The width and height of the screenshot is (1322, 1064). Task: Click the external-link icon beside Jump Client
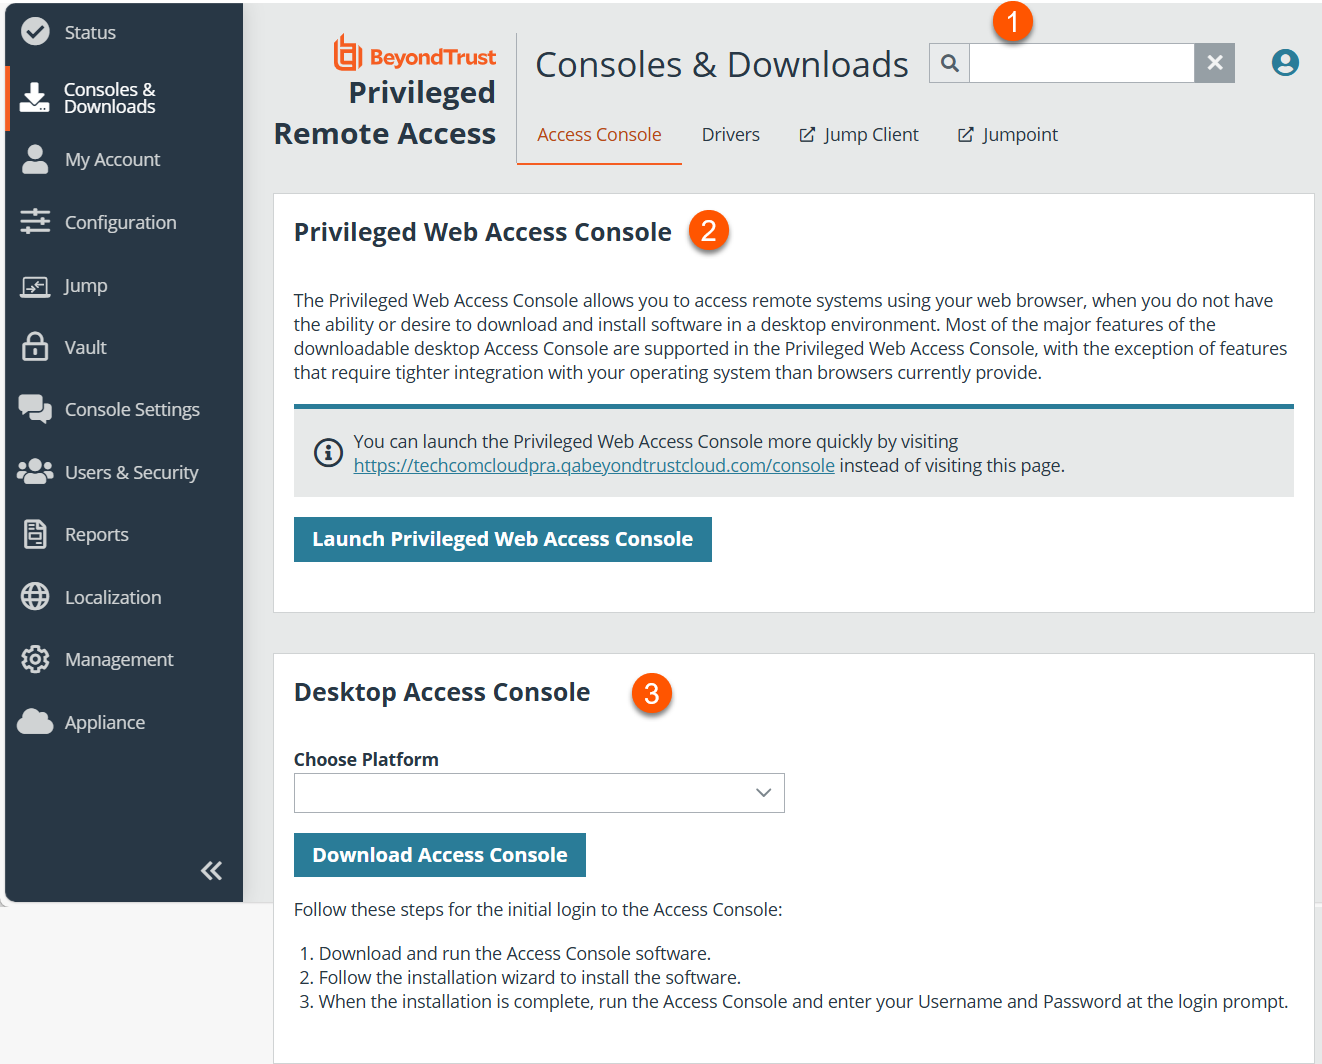pos(807,135)
